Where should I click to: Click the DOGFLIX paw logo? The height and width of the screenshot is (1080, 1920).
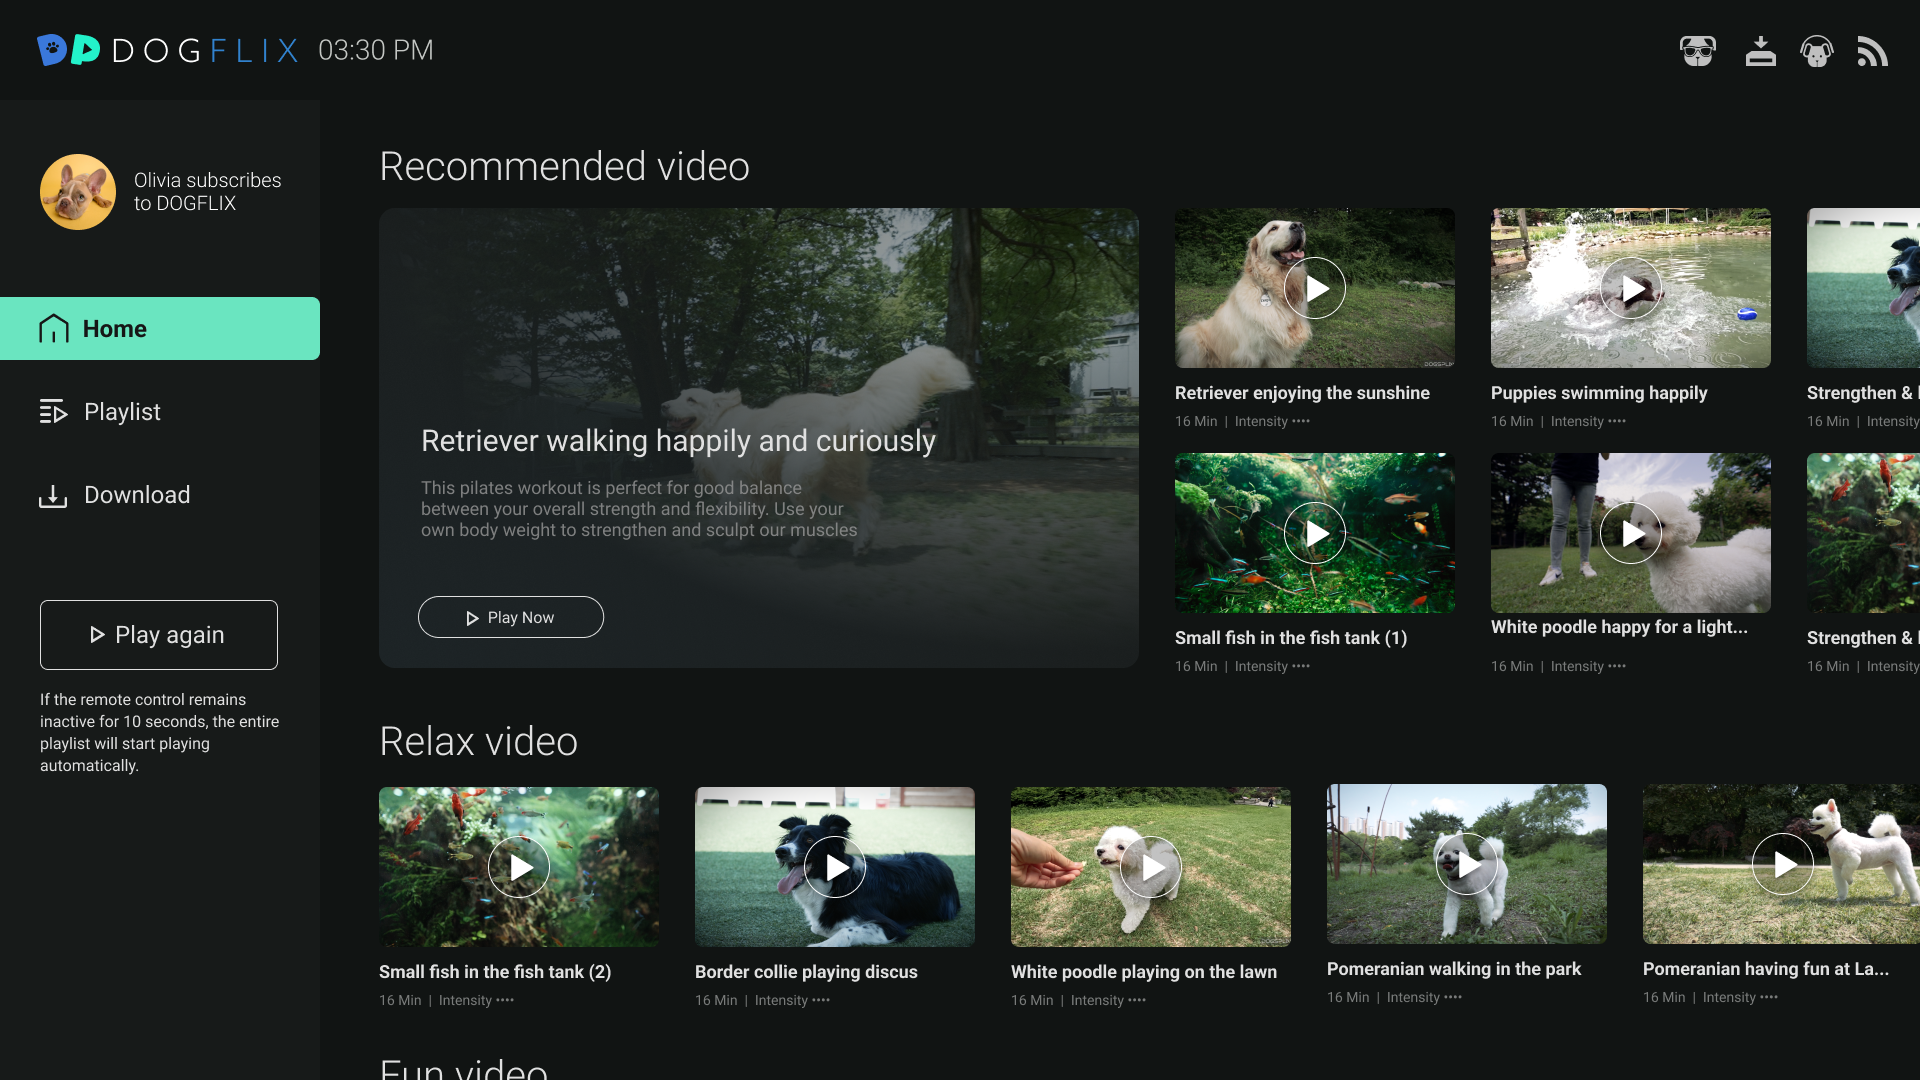[68, 50]
